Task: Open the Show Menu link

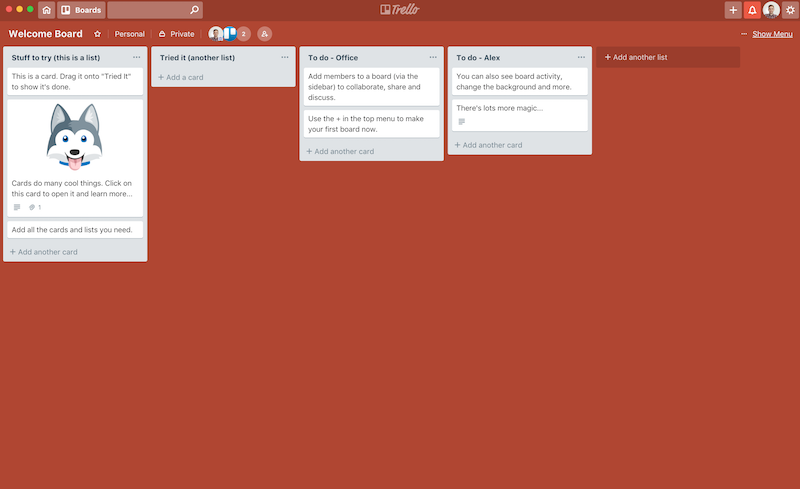Action: (x=772, y=34)
